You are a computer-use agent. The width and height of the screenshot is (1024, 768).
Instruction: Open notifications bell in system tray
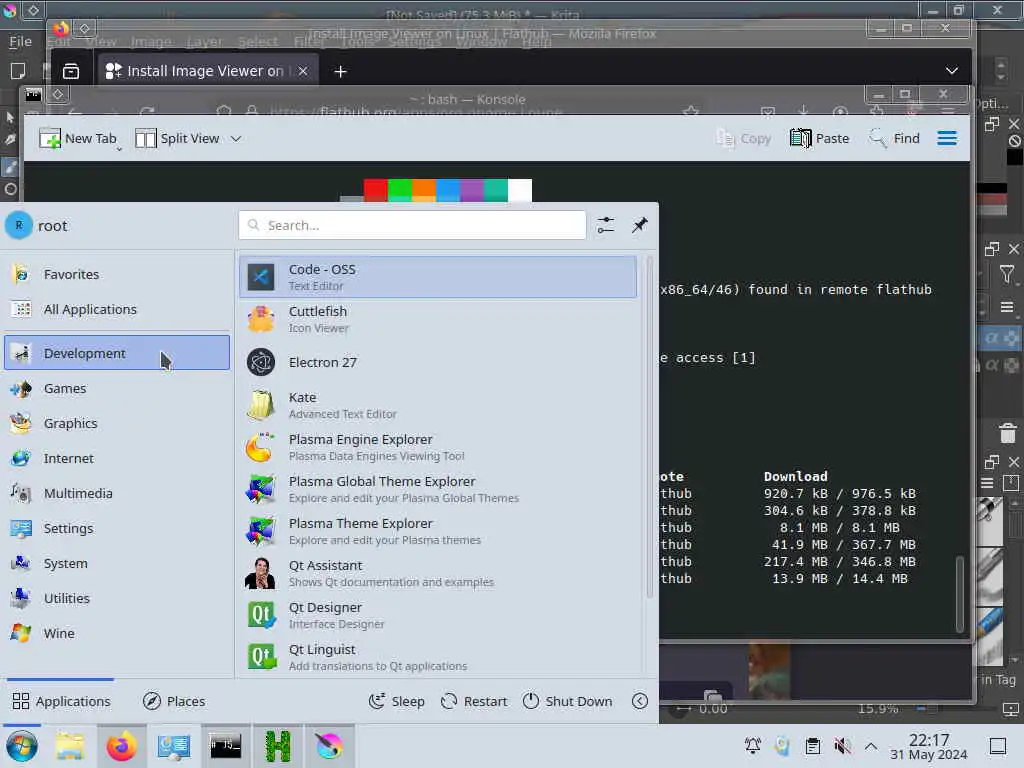752,746
